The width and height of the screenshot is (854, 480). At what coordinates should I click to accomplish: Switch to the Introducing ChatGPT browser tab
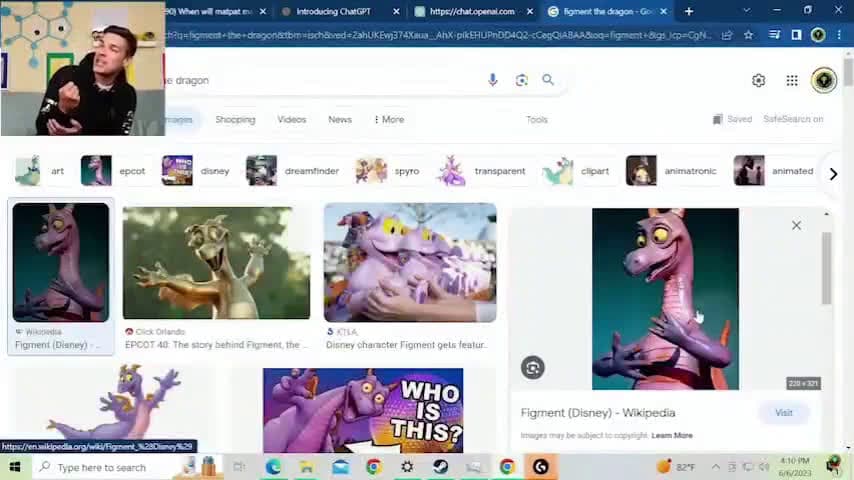click(333, 11)
